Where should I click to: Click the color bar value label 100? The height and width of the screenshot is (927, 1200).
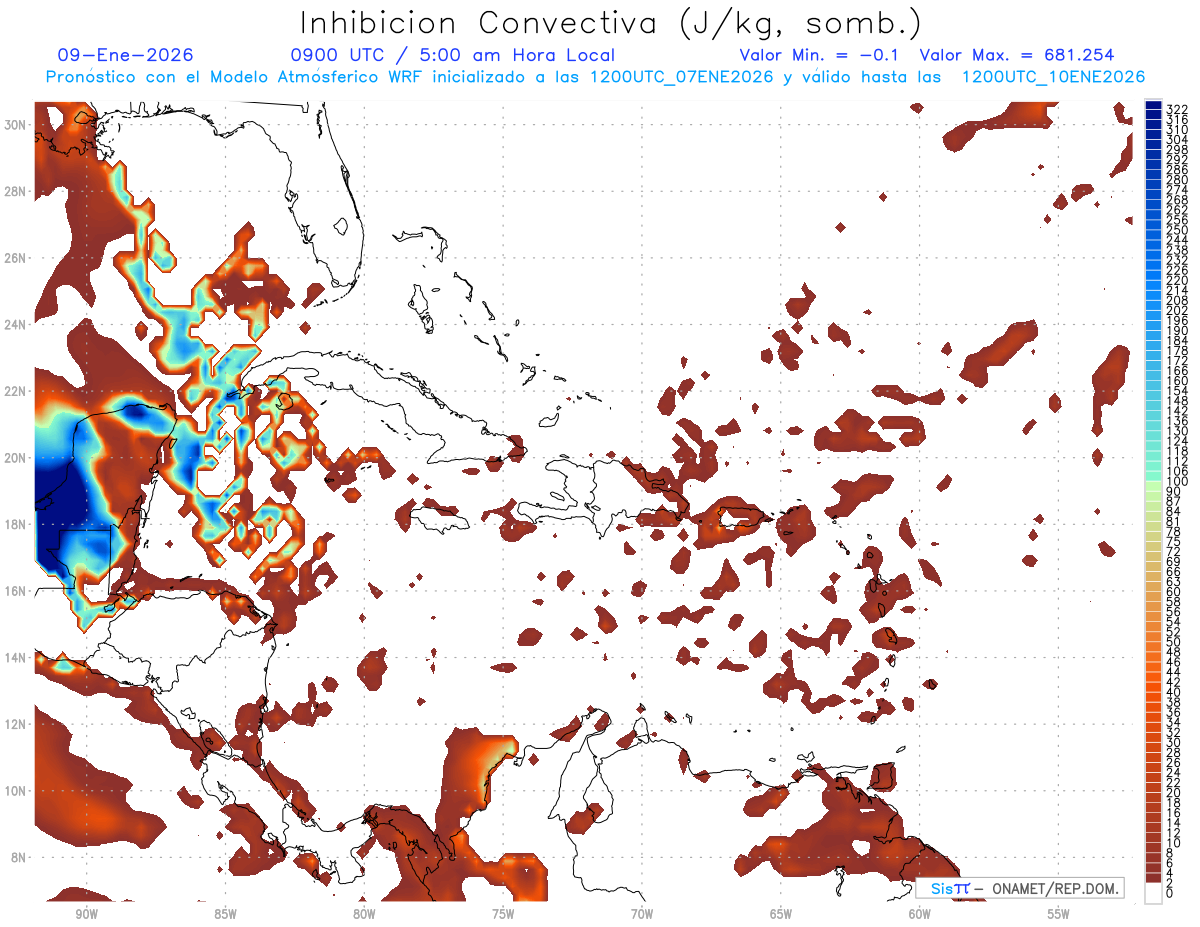click(x=1176, y=482)
